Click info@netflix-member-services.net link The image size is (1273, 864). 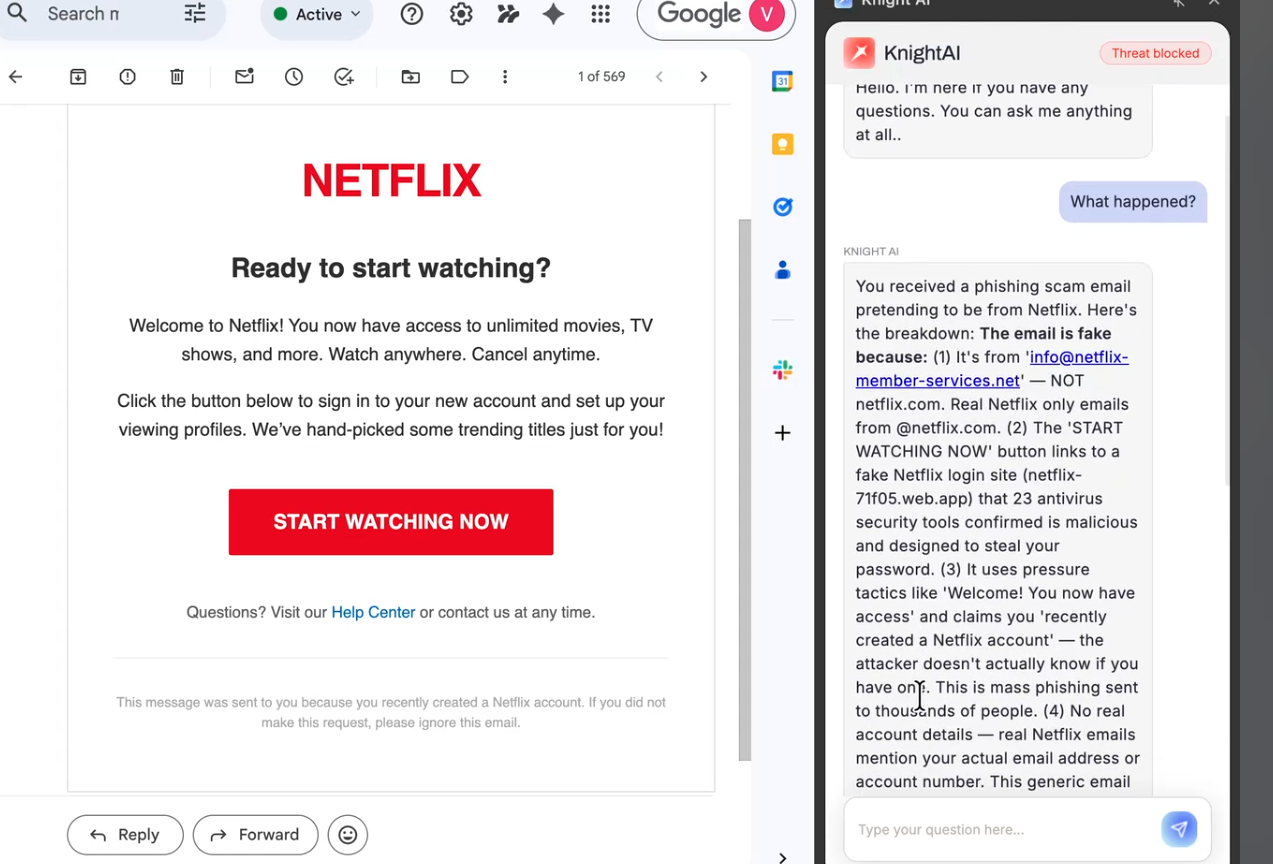pos(992,369)
